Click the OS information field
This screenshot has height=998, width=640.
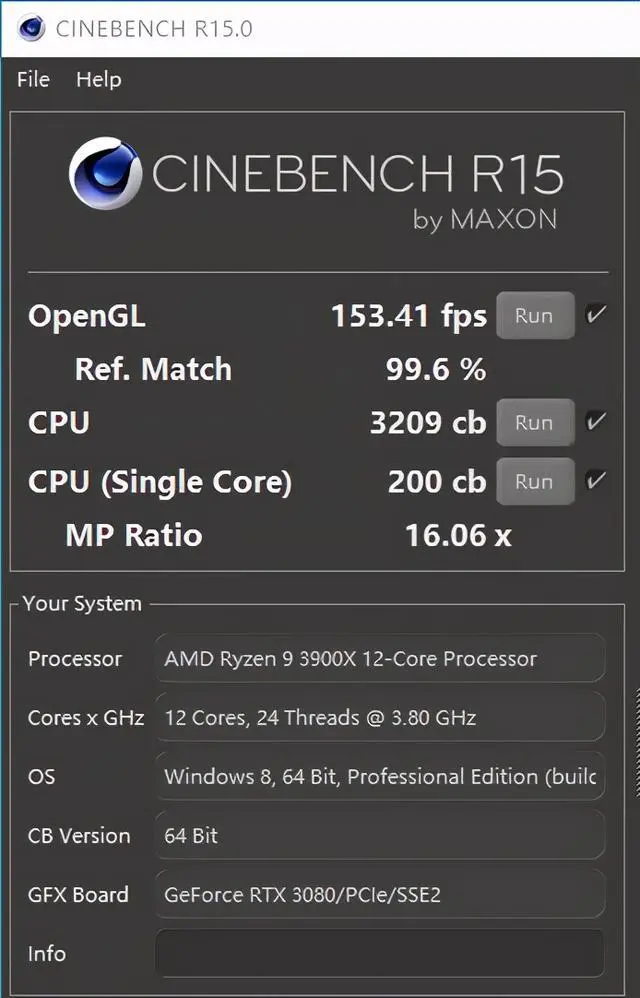coord(380,777)
